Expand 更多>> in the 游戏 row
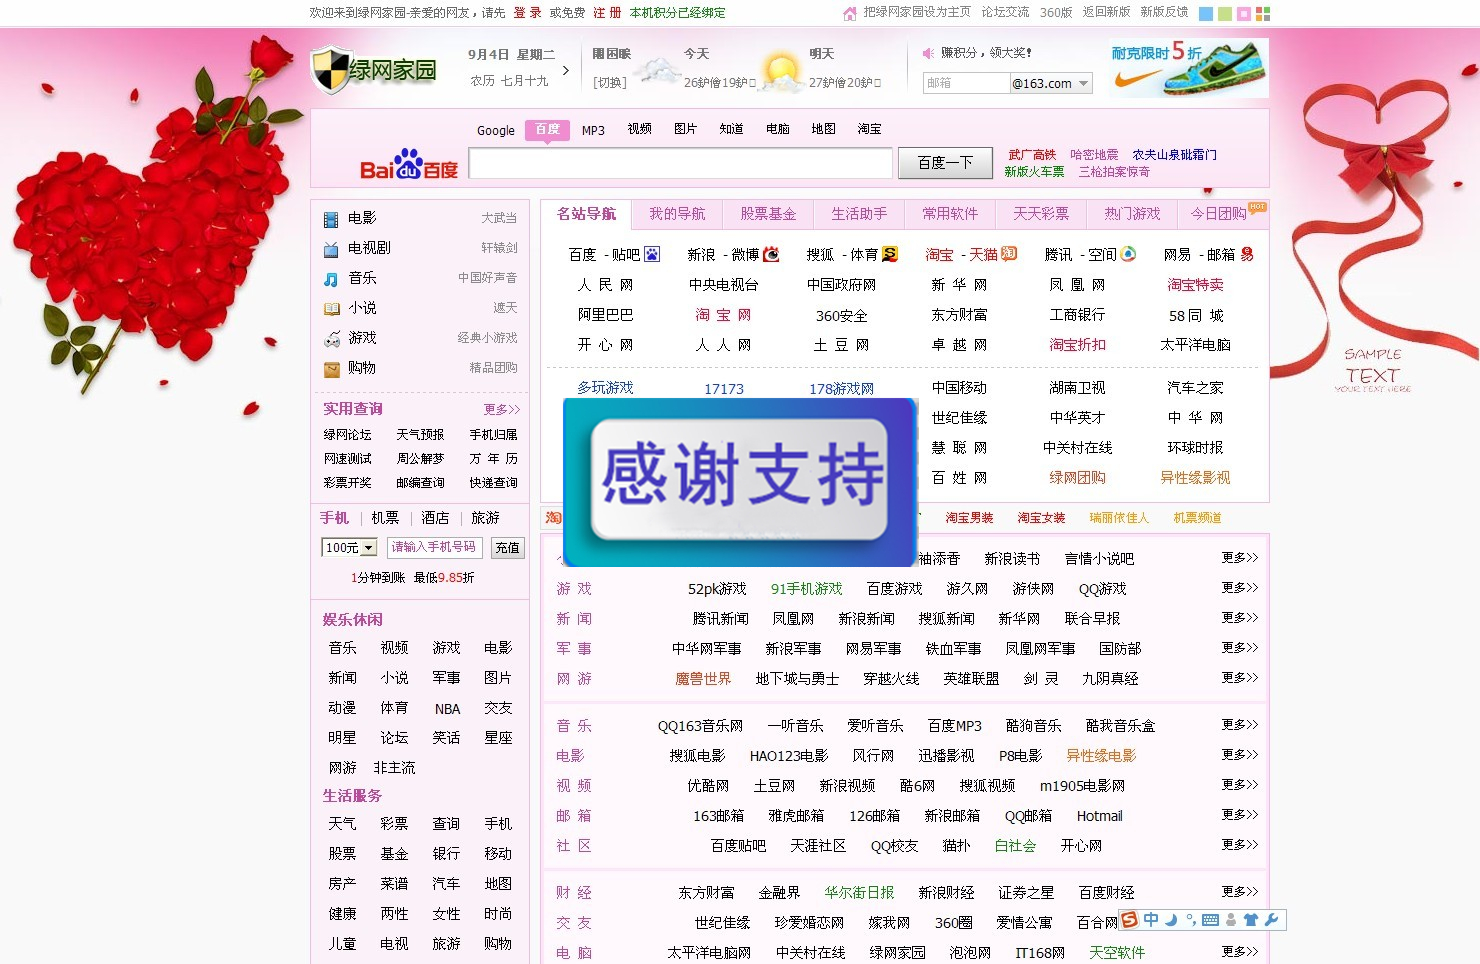The width and height of the screenshot is (1480, 964). click(1240, 587)
